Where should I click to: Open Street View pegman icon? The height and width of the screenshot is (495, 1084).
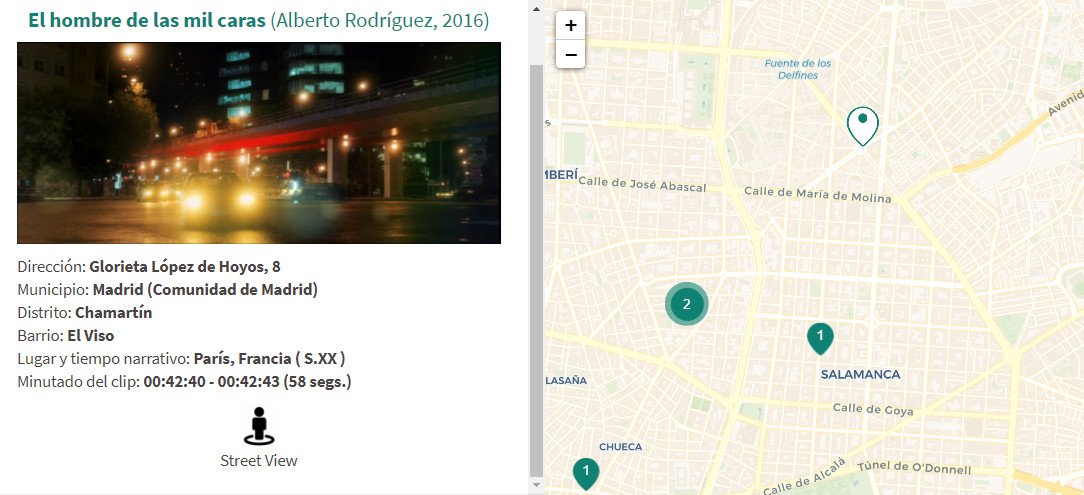[259, 426]
